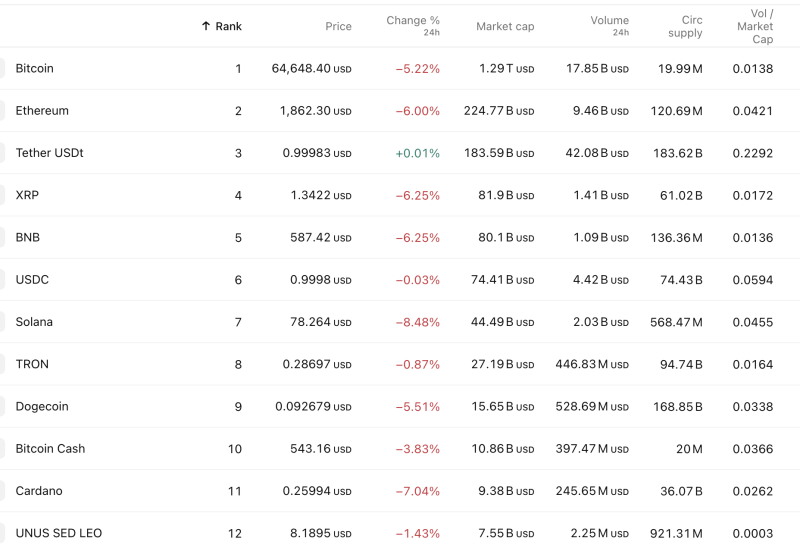Select XRP market cap 81.9 B USD
The image size is (800, 551).
tap(506, 195)
